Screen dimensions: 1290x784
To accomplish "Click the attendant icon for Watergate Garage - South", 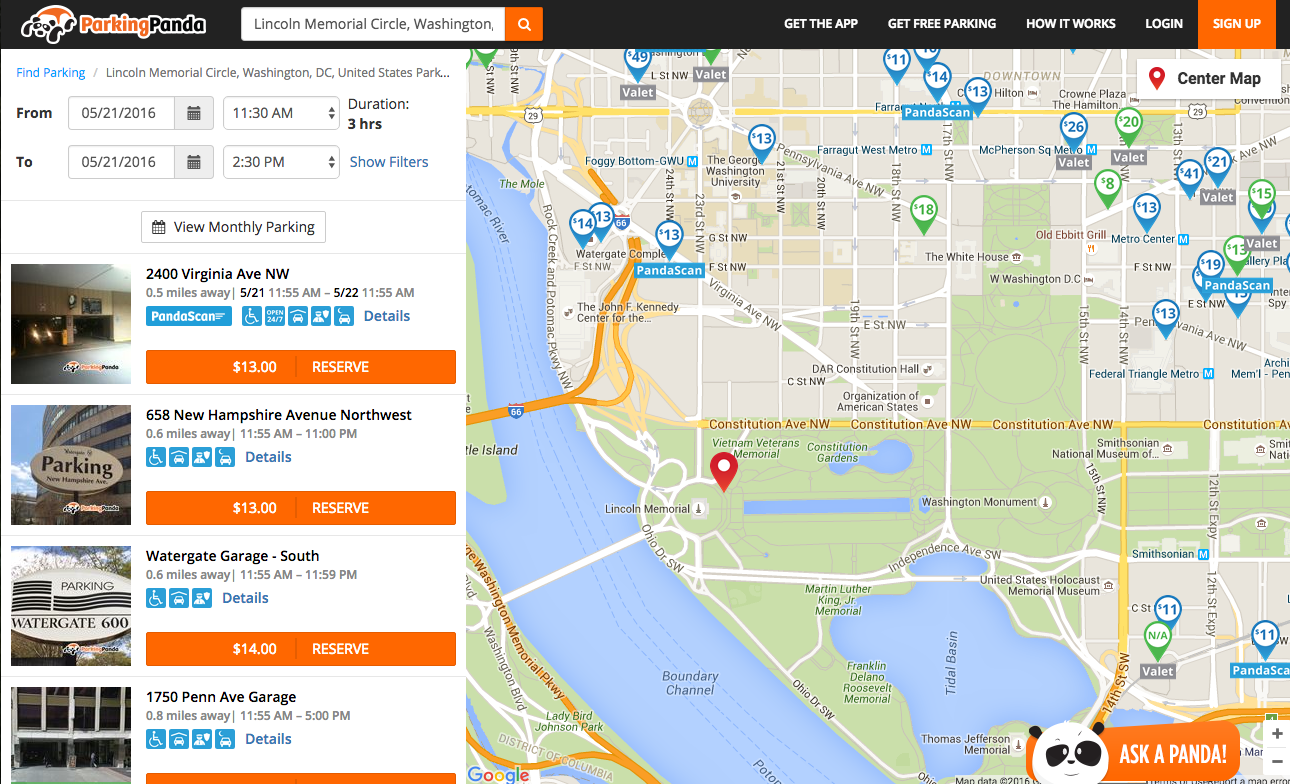I will 202,598.
